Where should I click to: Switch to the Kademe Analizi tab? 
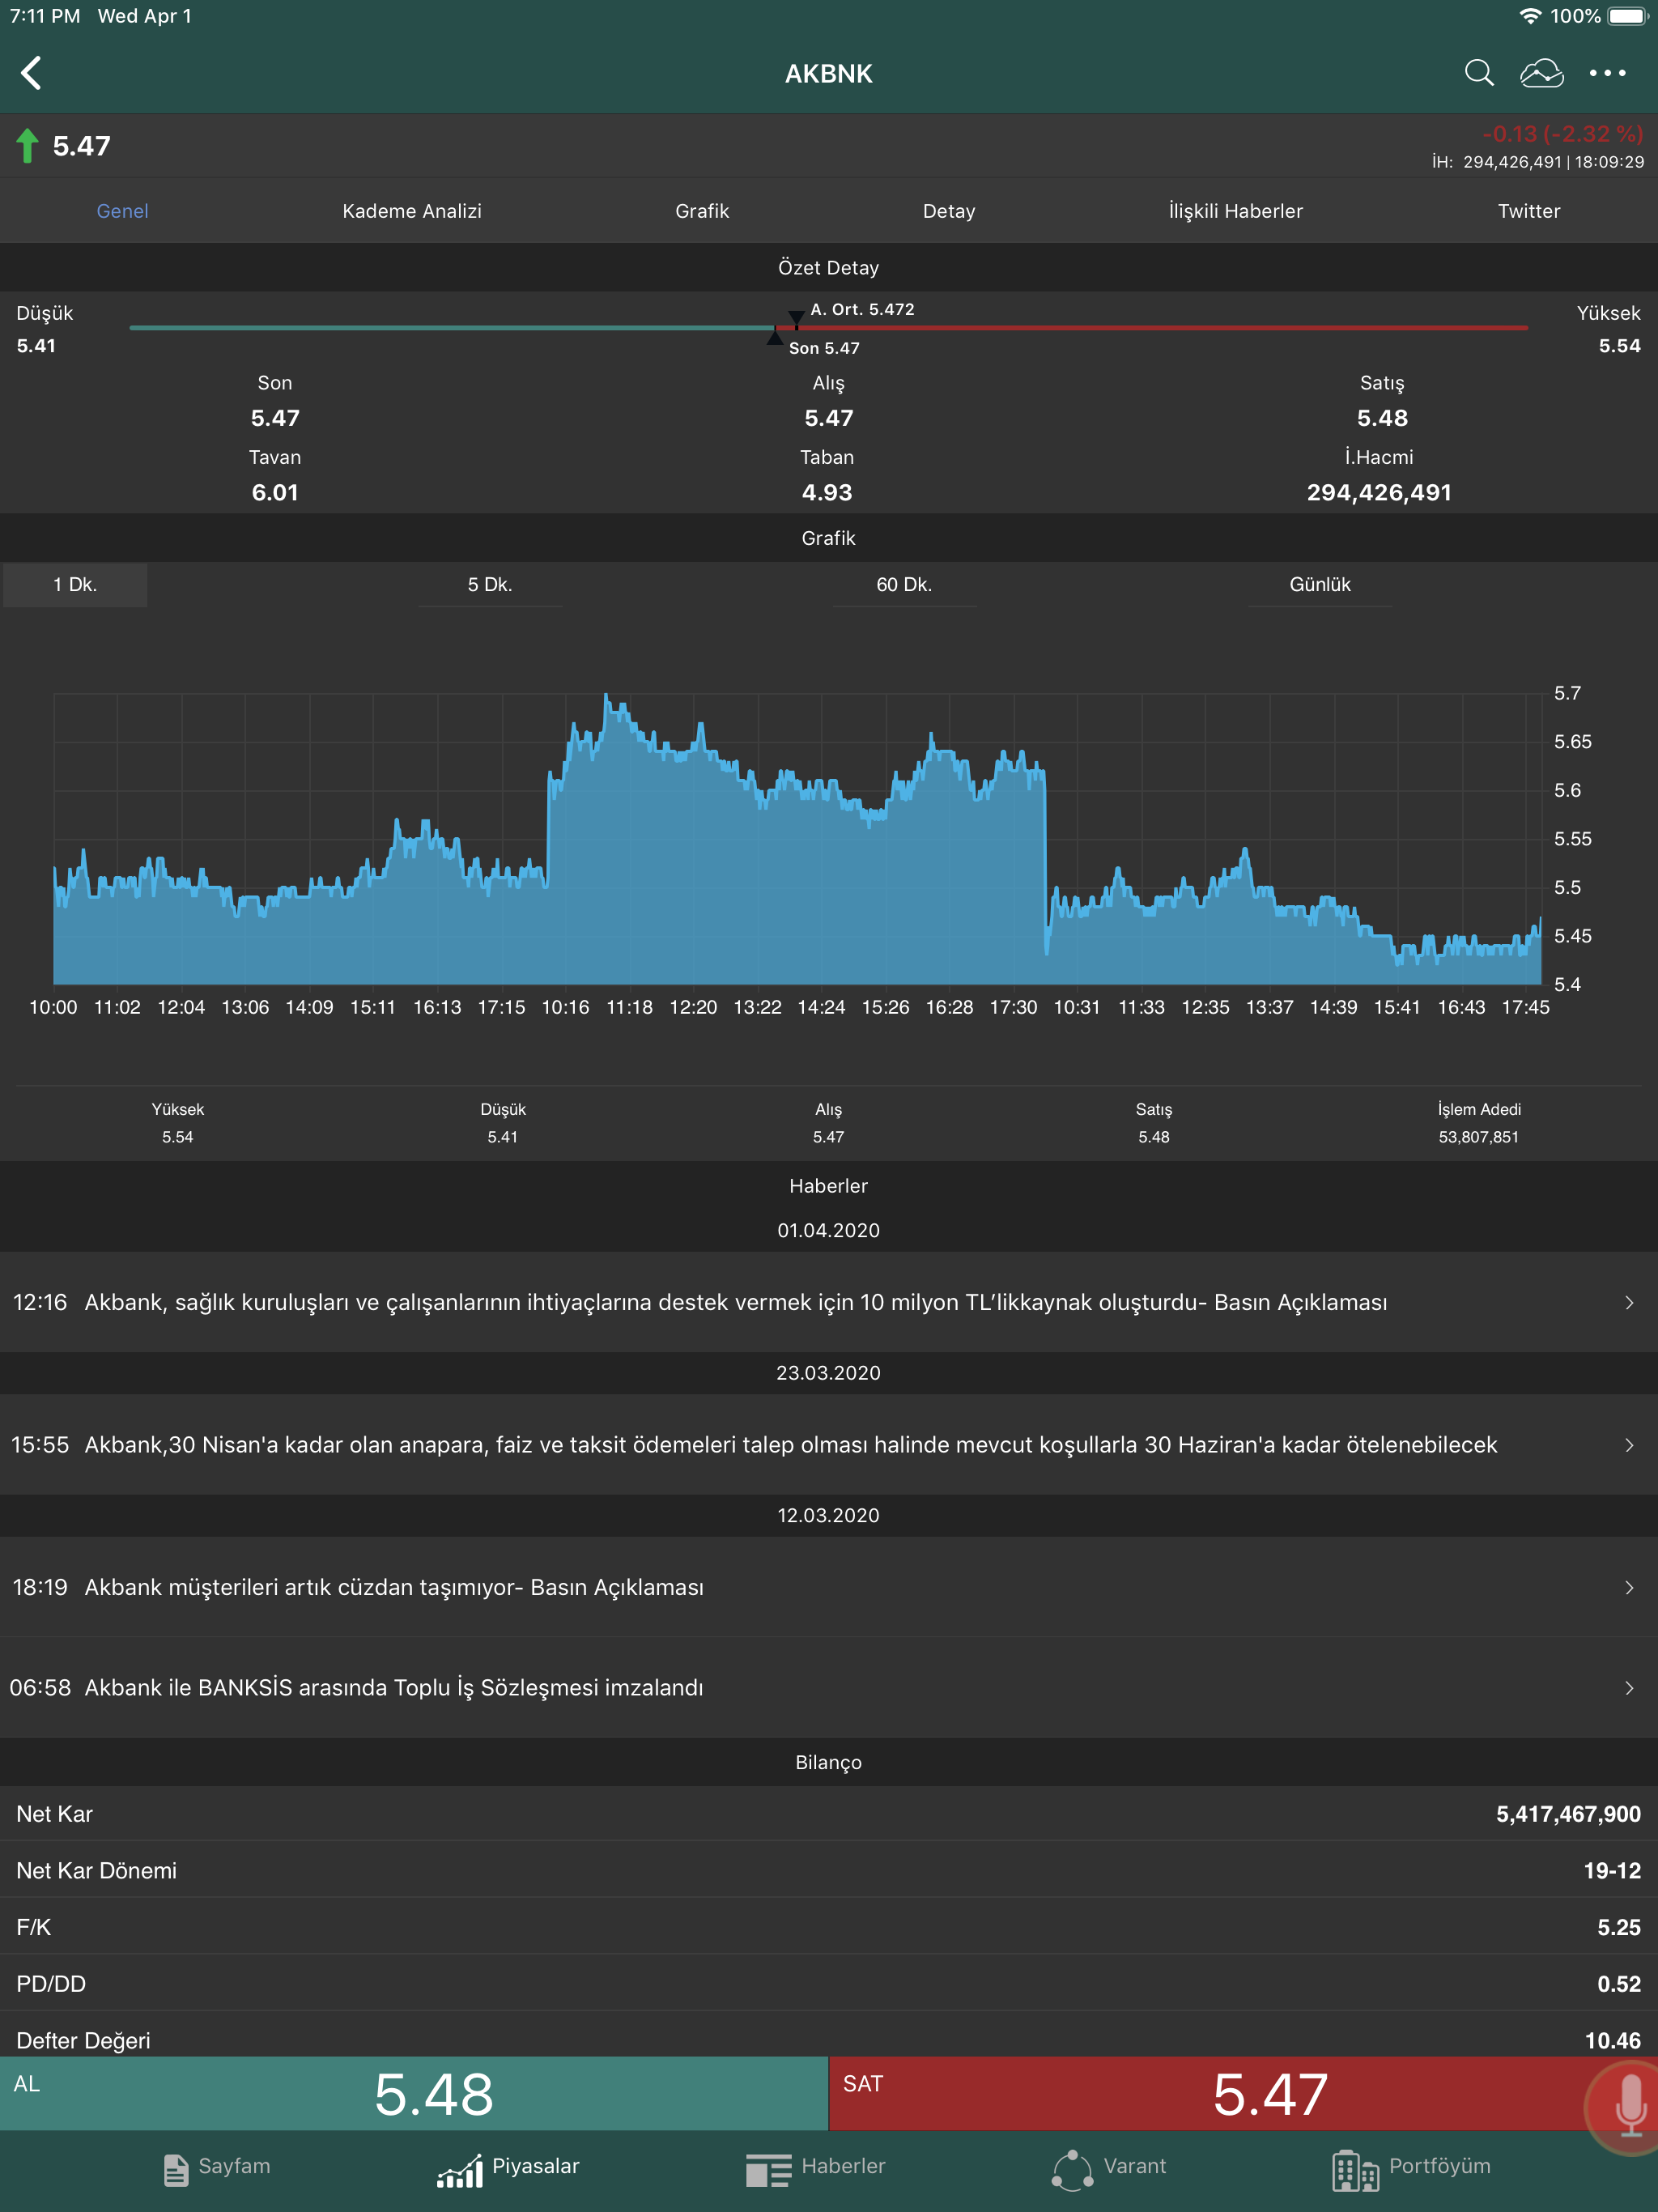tap(412, 211)
